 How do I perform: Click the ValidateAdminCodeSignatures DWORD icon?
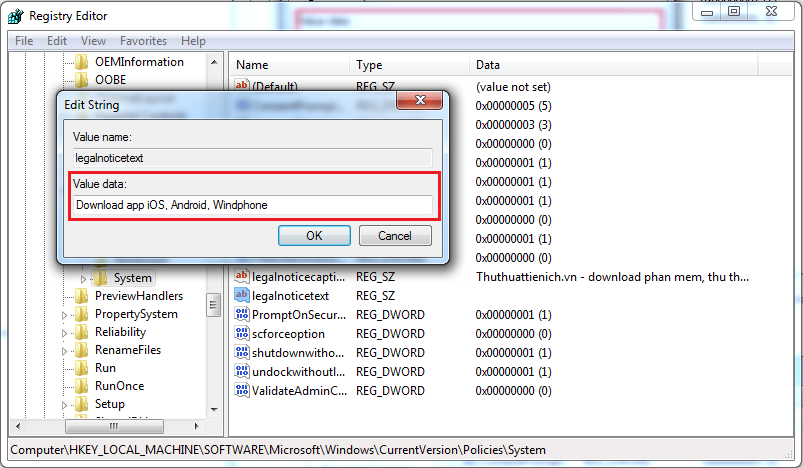241,391
